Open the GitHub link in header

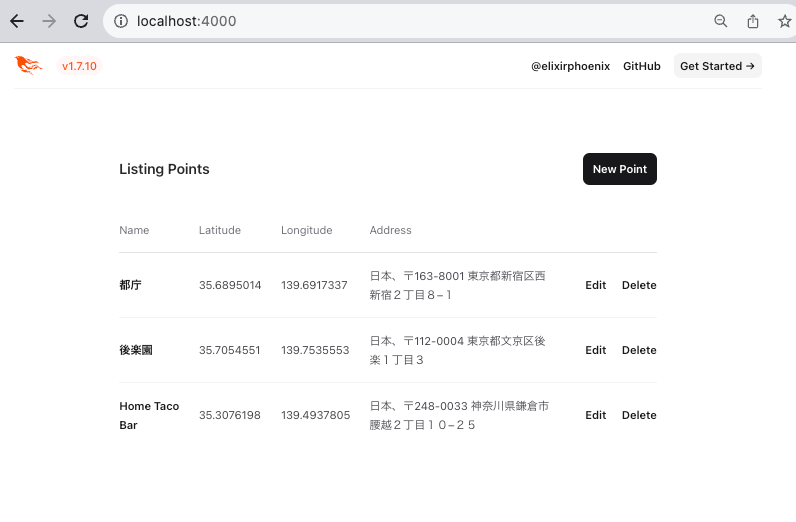(x=642, y=66)
